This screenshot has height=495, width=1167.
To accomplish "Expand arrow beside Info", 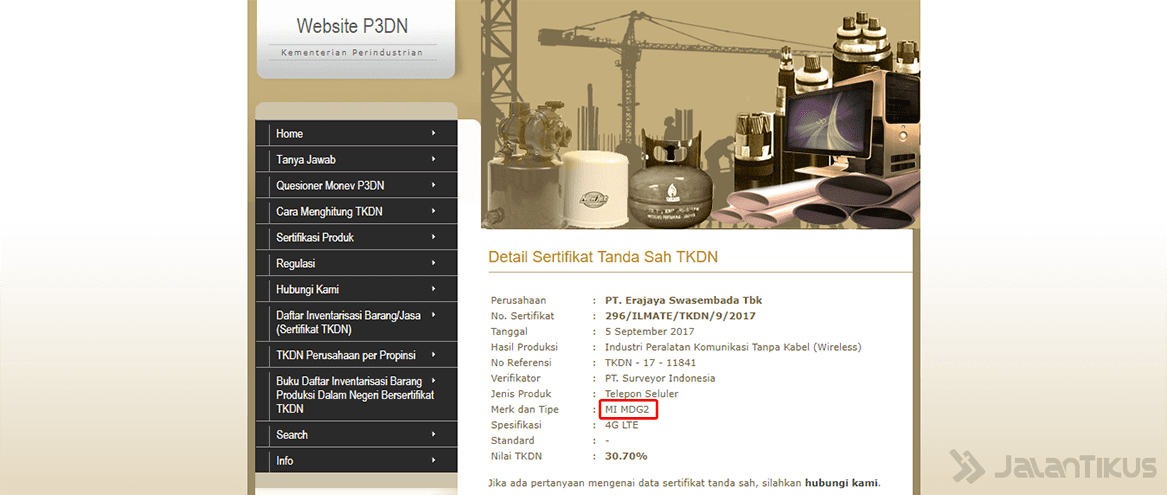I will tap(433, 460).
